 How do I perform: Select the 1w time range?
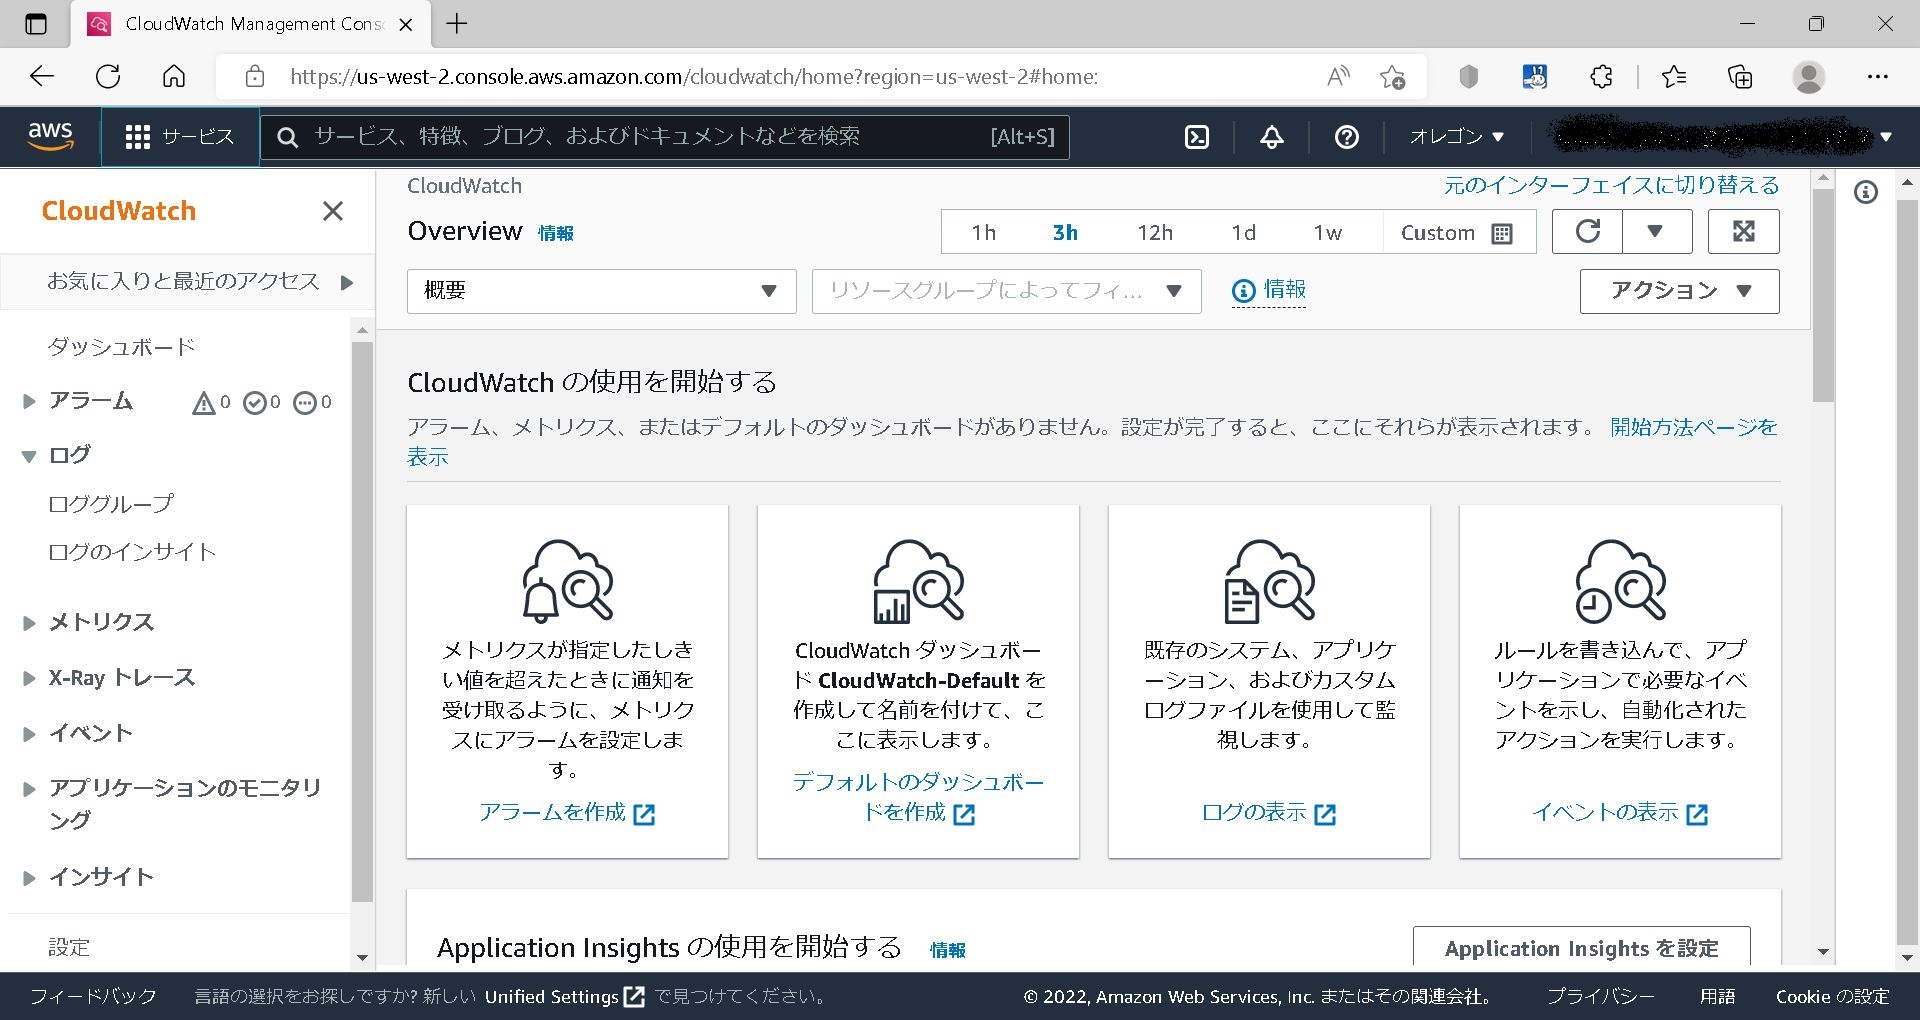pyautogui.click(x=1328, y=233)
